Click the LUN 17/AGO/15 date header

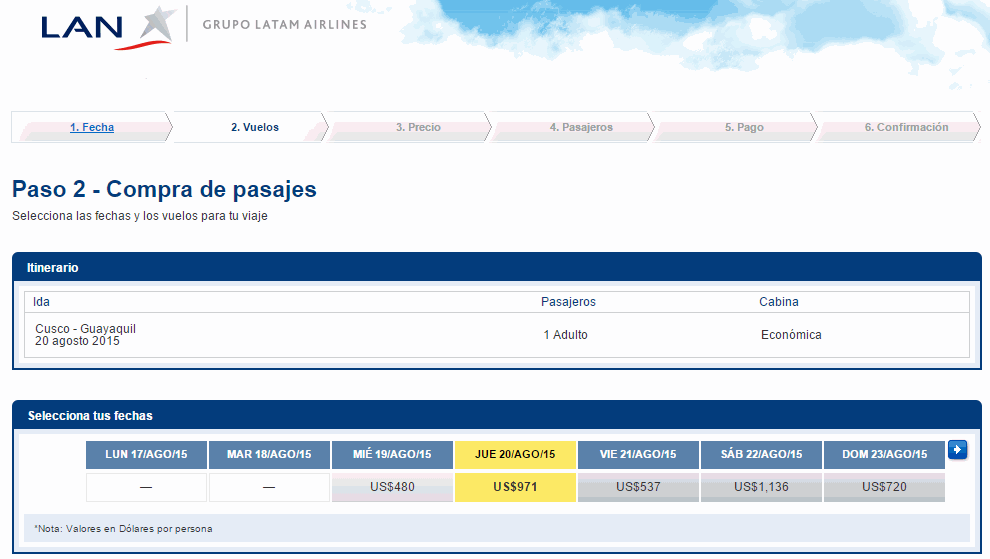pyautogui.click(x=146, y=455)
